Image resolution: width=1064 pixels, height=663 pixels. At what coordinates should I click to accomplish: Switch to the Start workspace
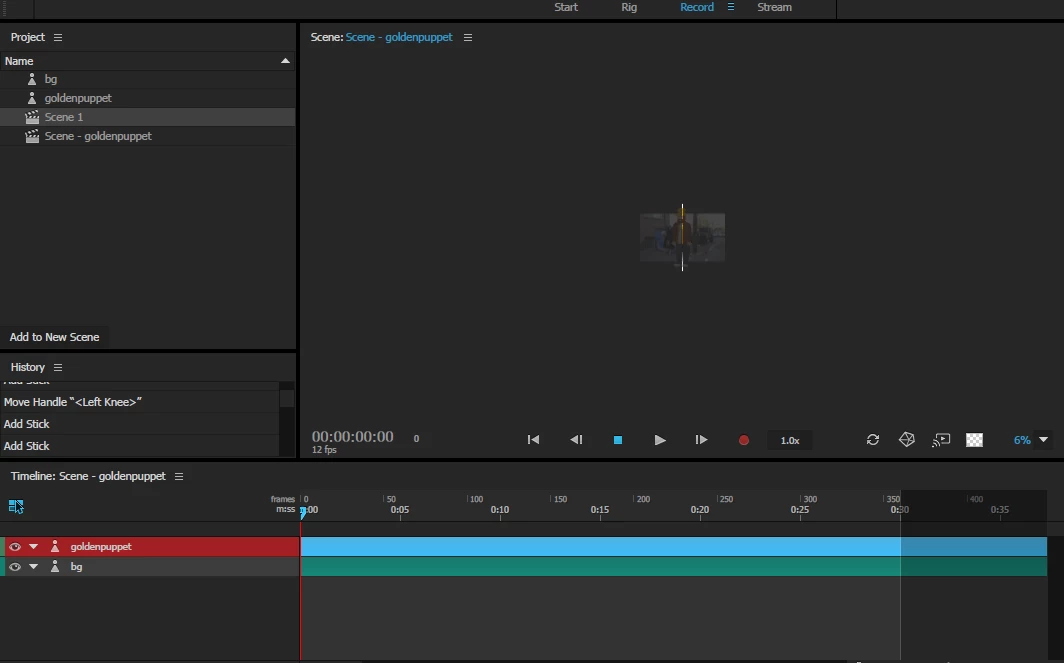coord(566,7)
